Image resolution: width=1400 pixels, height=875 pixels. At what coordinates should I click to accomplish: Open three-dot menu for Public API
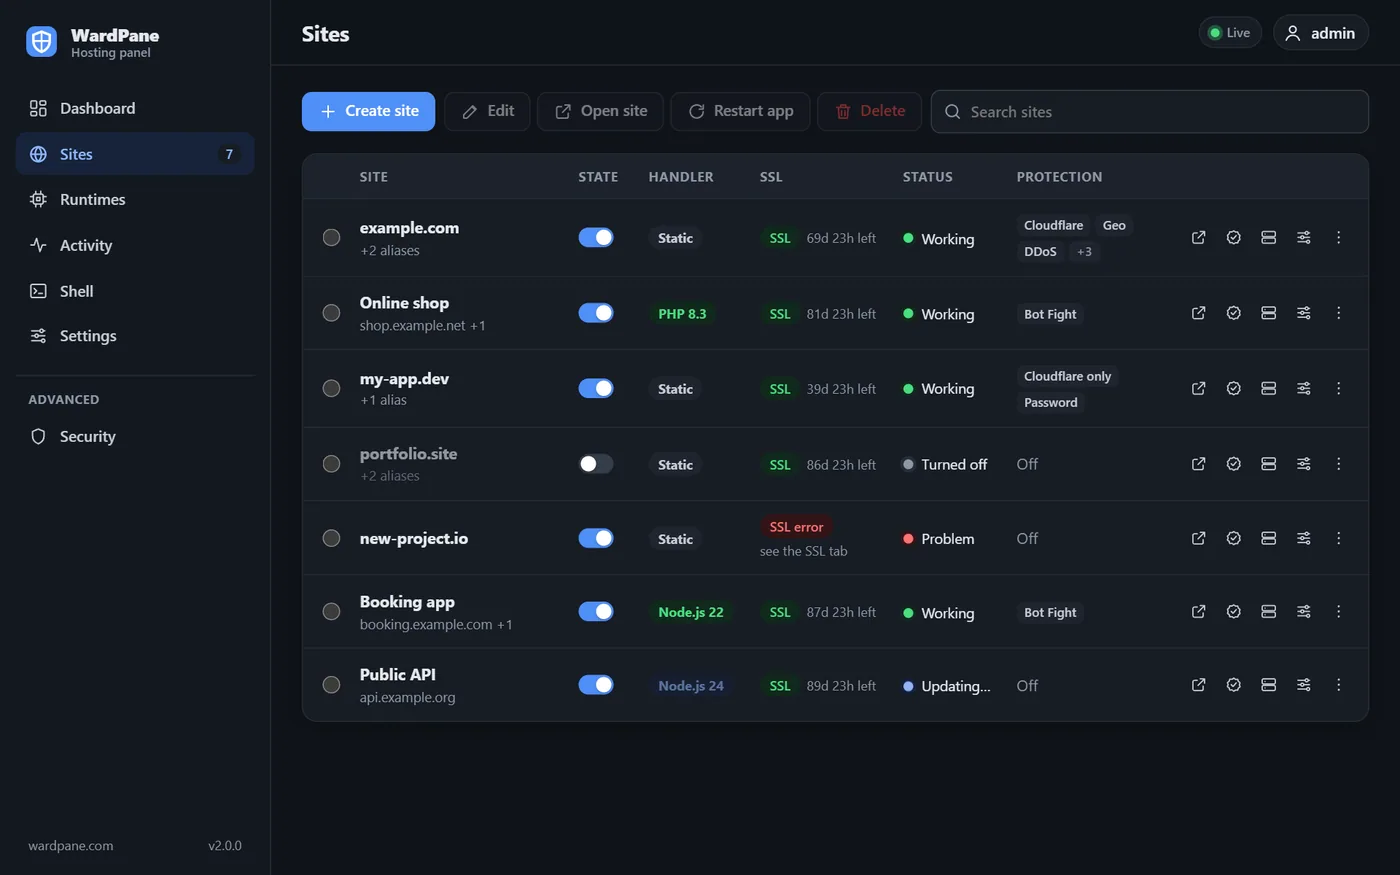pyautogui.click(x=1338, y=685)
